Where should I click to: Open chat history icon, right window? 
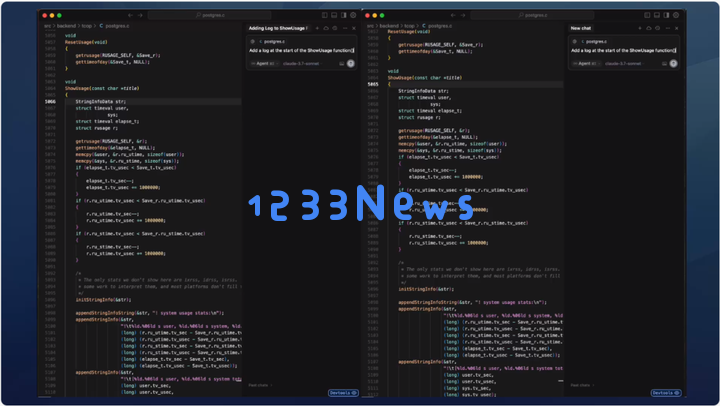[658, 28]
